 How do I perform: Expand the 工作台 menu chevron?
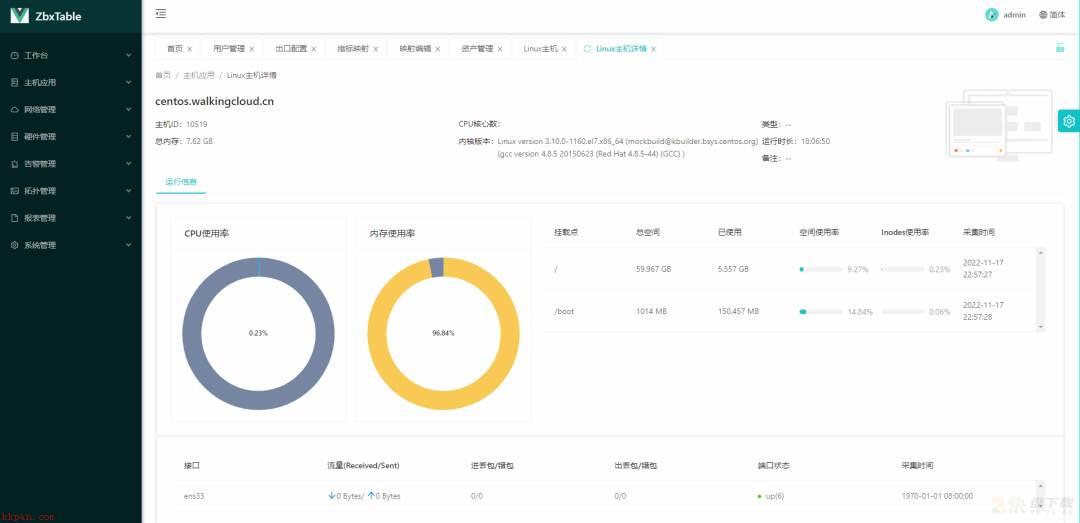click(x=128, y=55)
